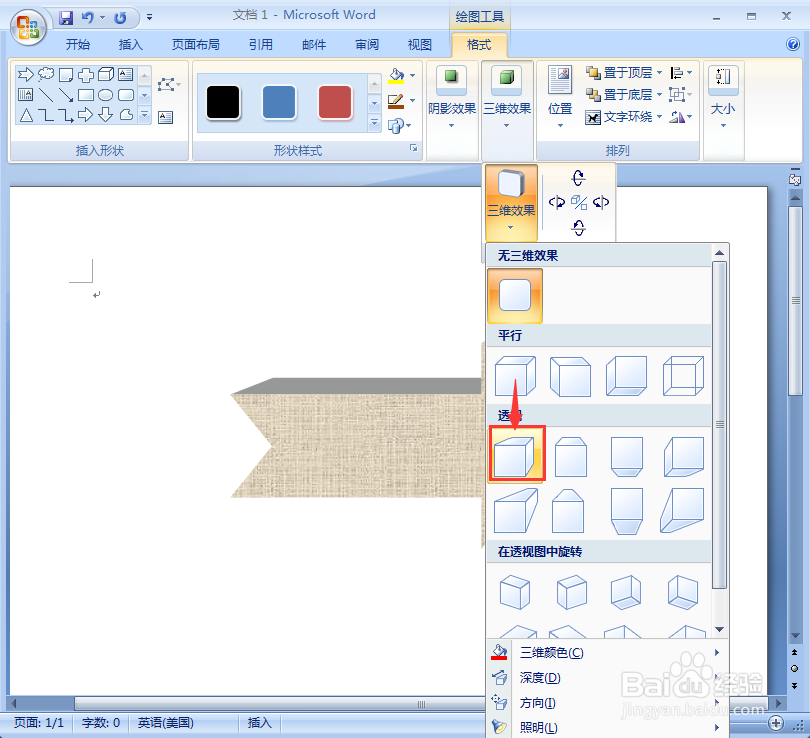The height and width of the screenshot is (738, 810).
Task: Click the shape fill paint bucket
Action: coord(396,76)
